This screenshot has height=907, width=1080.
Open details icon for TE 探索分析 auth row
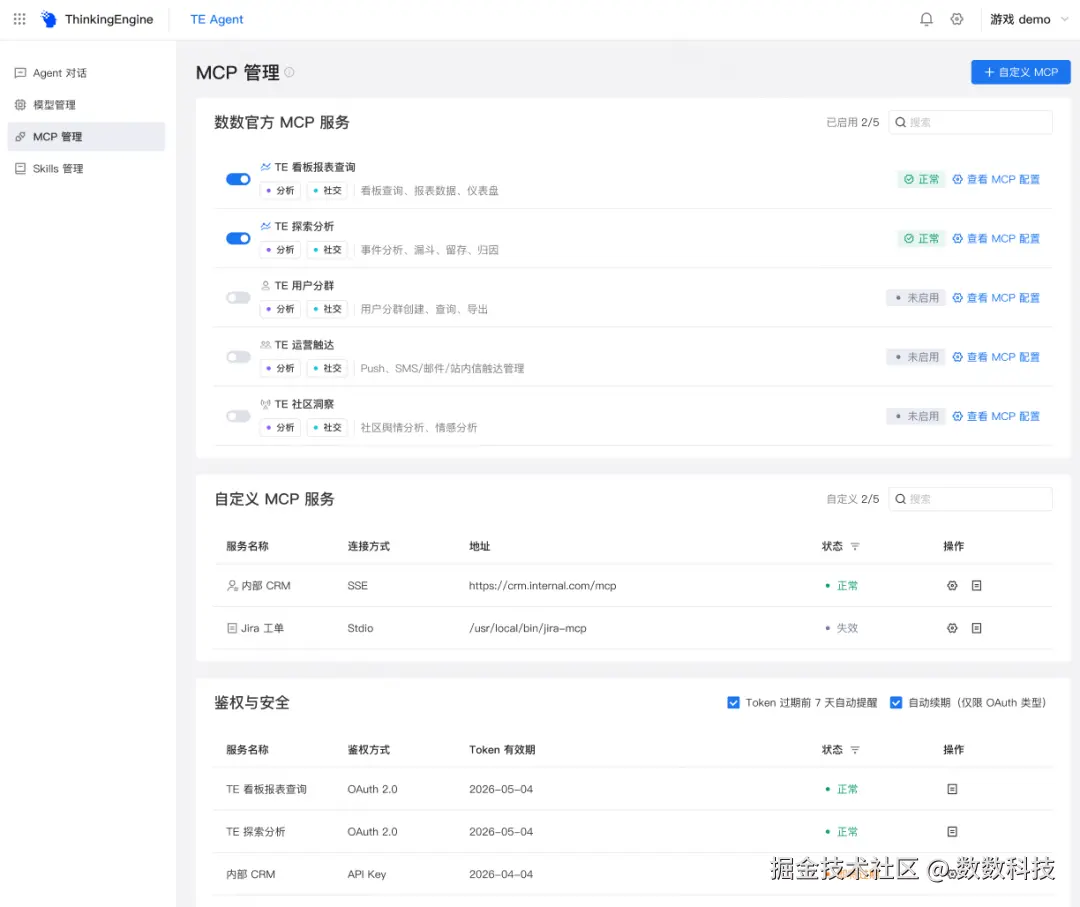(x=952, y=832)
